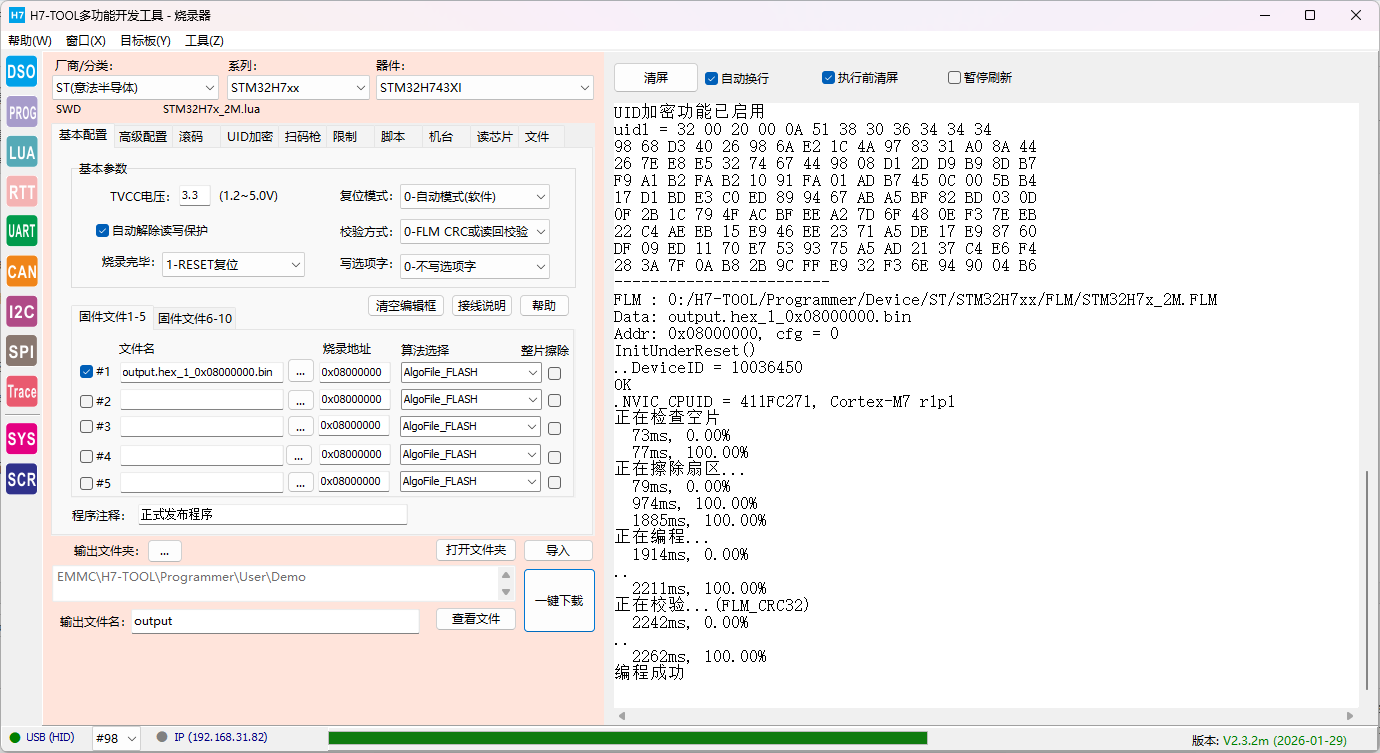
Task: Open the RTT viewer module
Action: [x=22, y=192]
